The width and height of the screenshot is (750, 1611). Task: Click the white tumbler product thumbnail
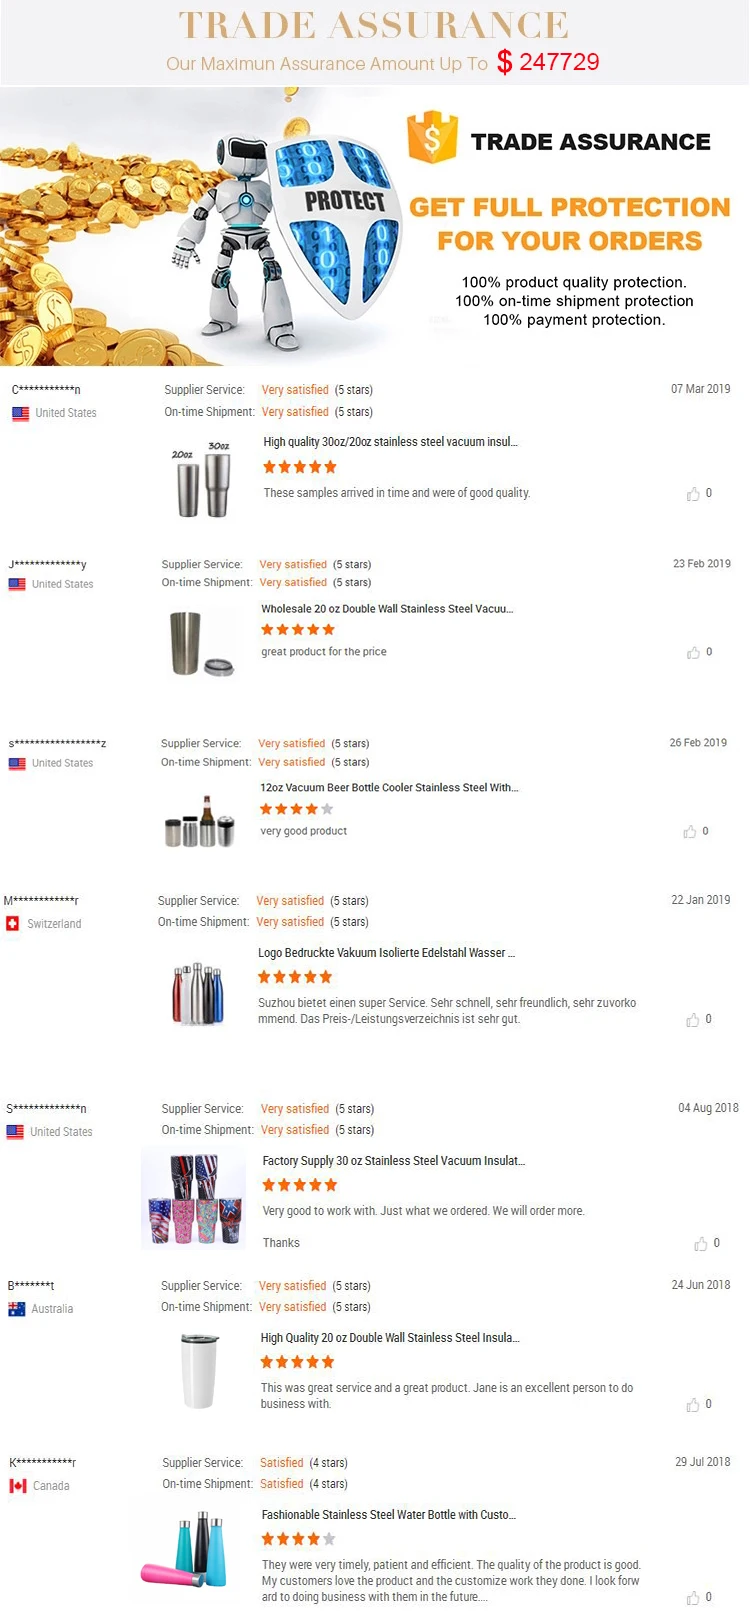click(x=199, y=1370)
